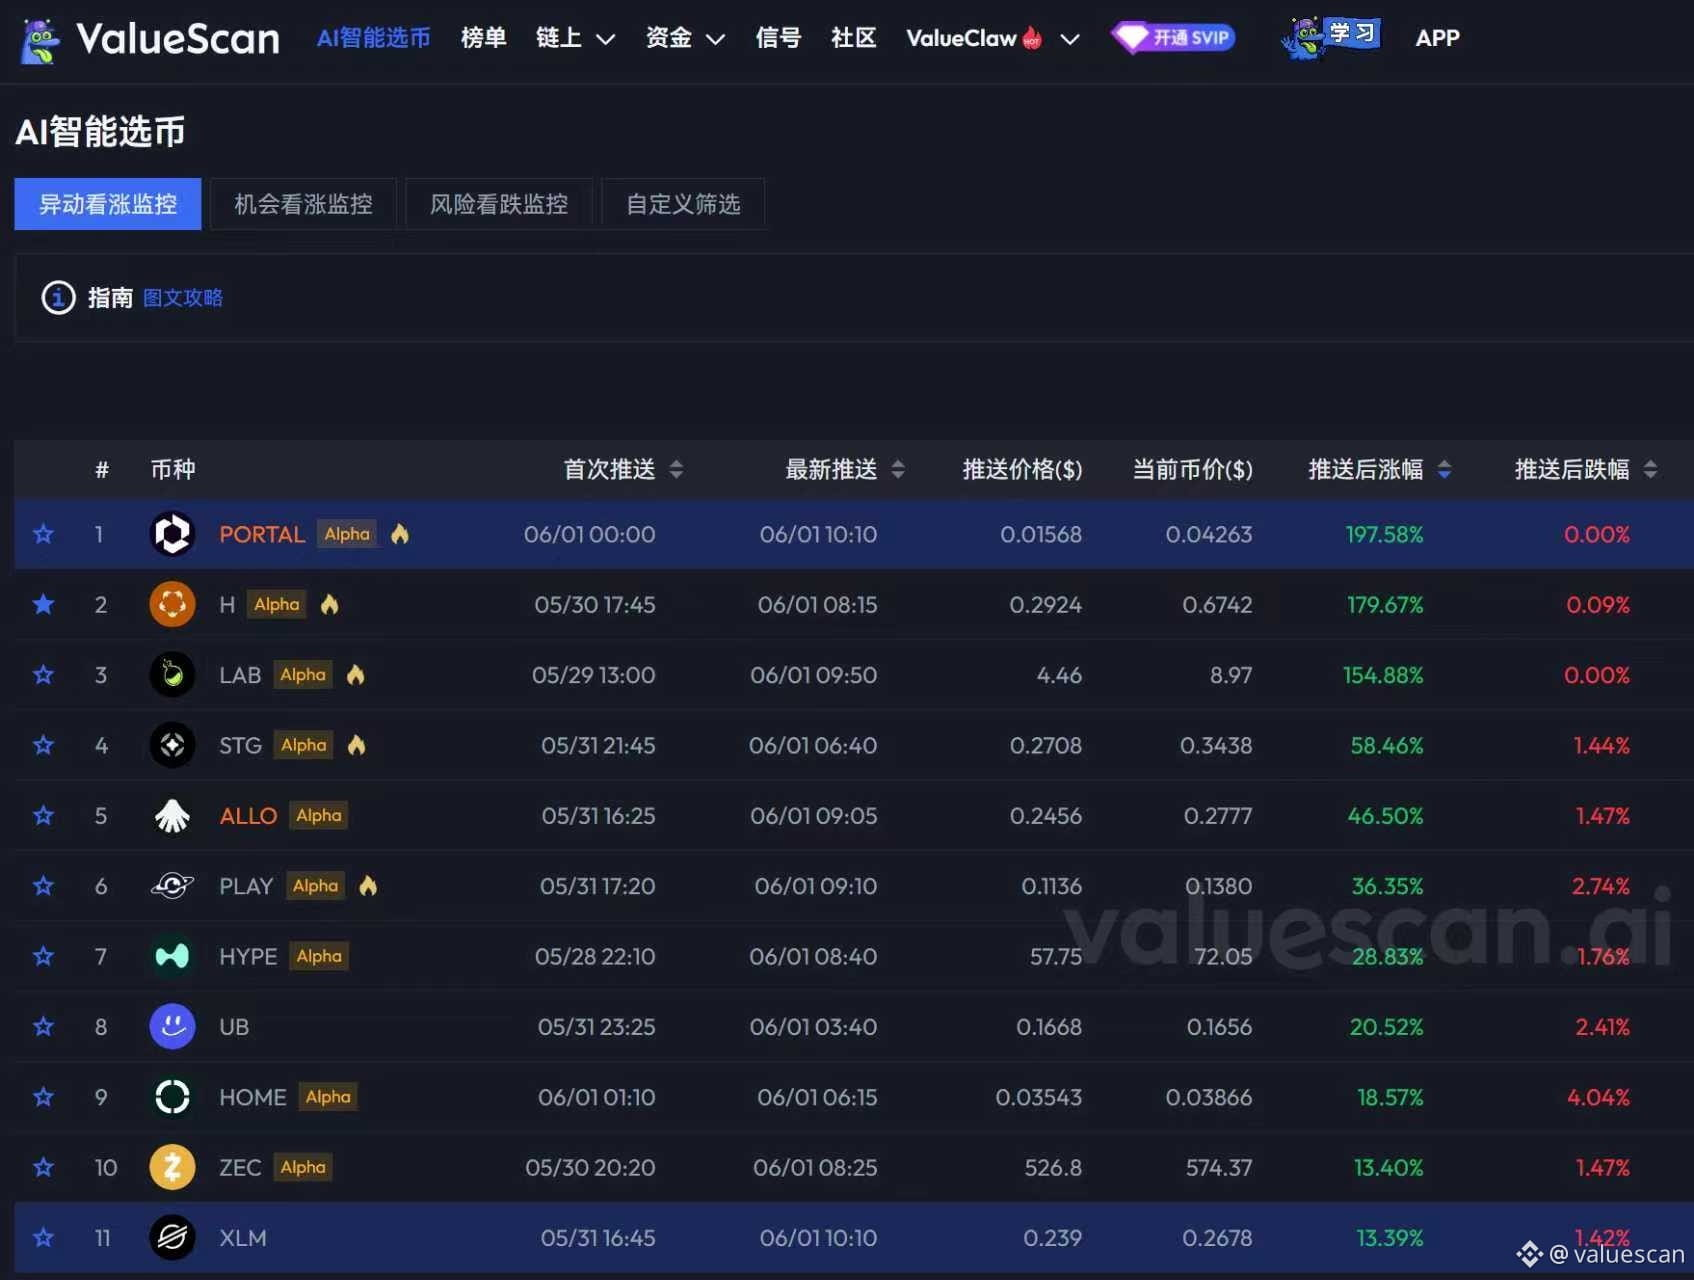Switch to the 机会看涨监控 tab

click(303, 204)
